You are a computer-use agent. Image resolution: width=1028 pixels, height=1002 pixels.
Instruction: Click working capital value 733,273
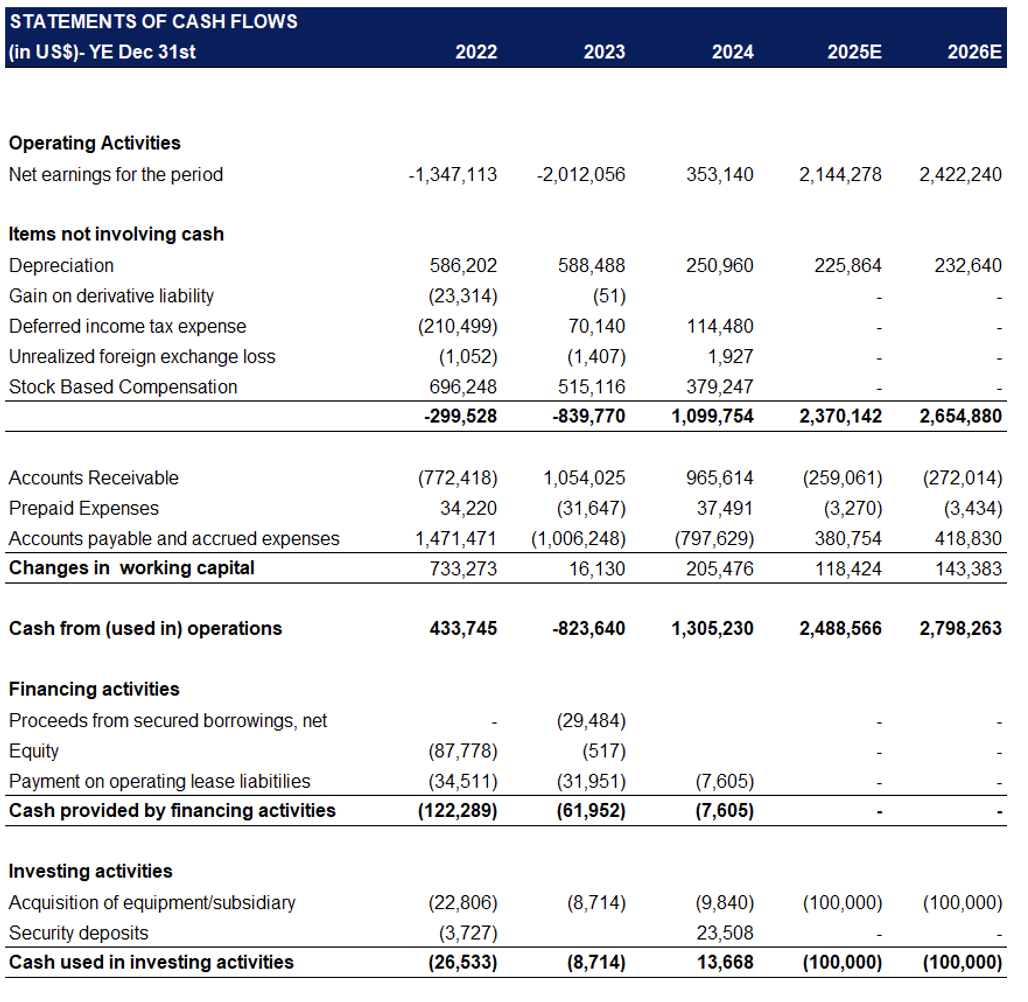[463, 569]
